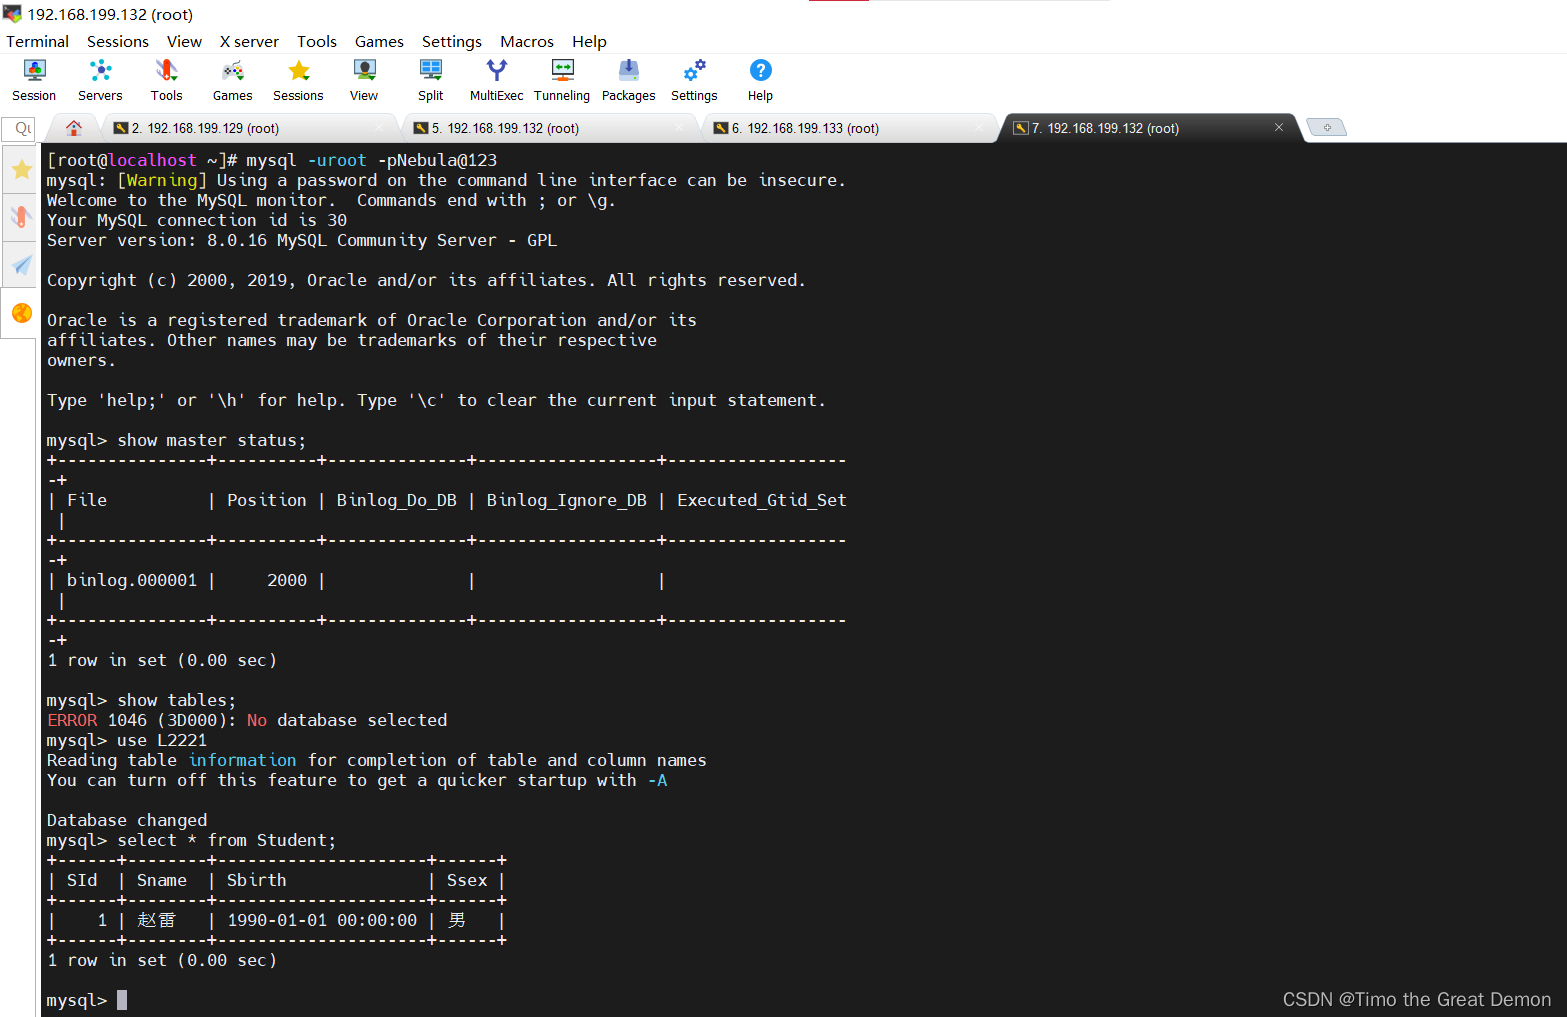Viewport: 1567px width, 1017px height.
Task: Click the '1990-01-01 00:00:00' Sbirth value
Action: click(x=322, y=920)
